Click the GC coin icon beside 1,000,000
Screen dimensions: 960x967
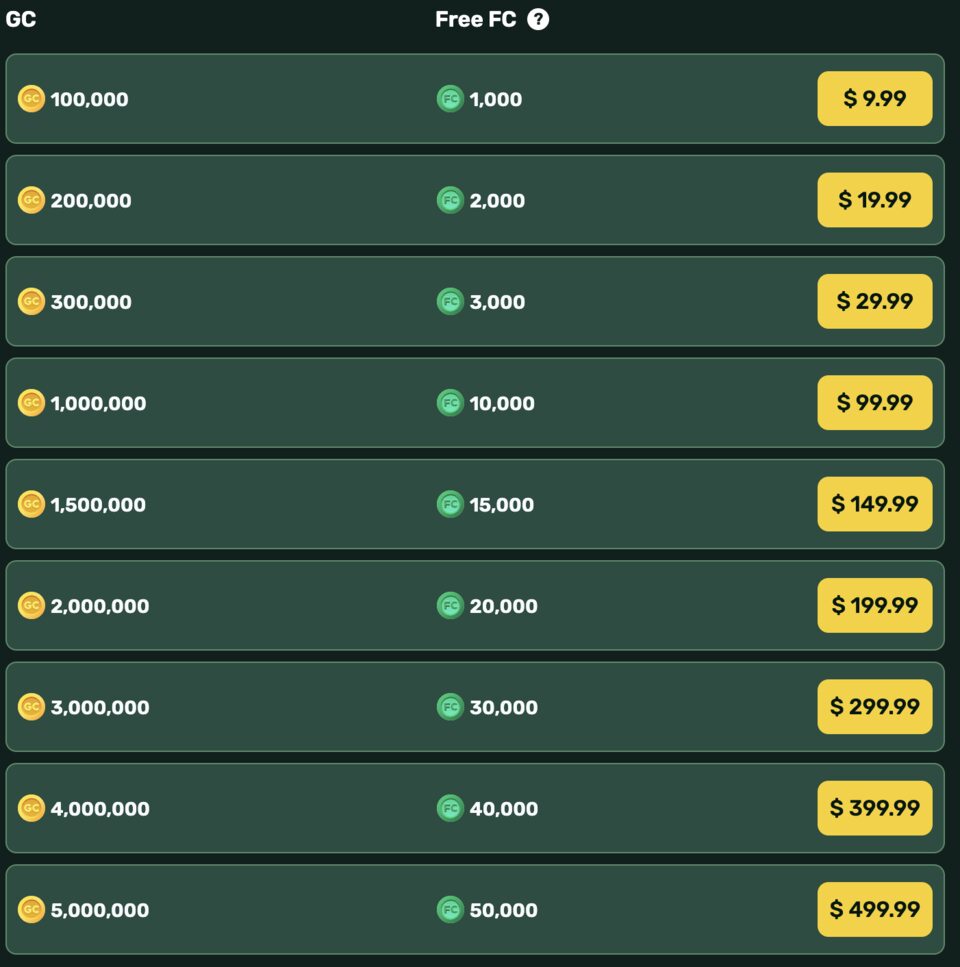coord(31,403)
